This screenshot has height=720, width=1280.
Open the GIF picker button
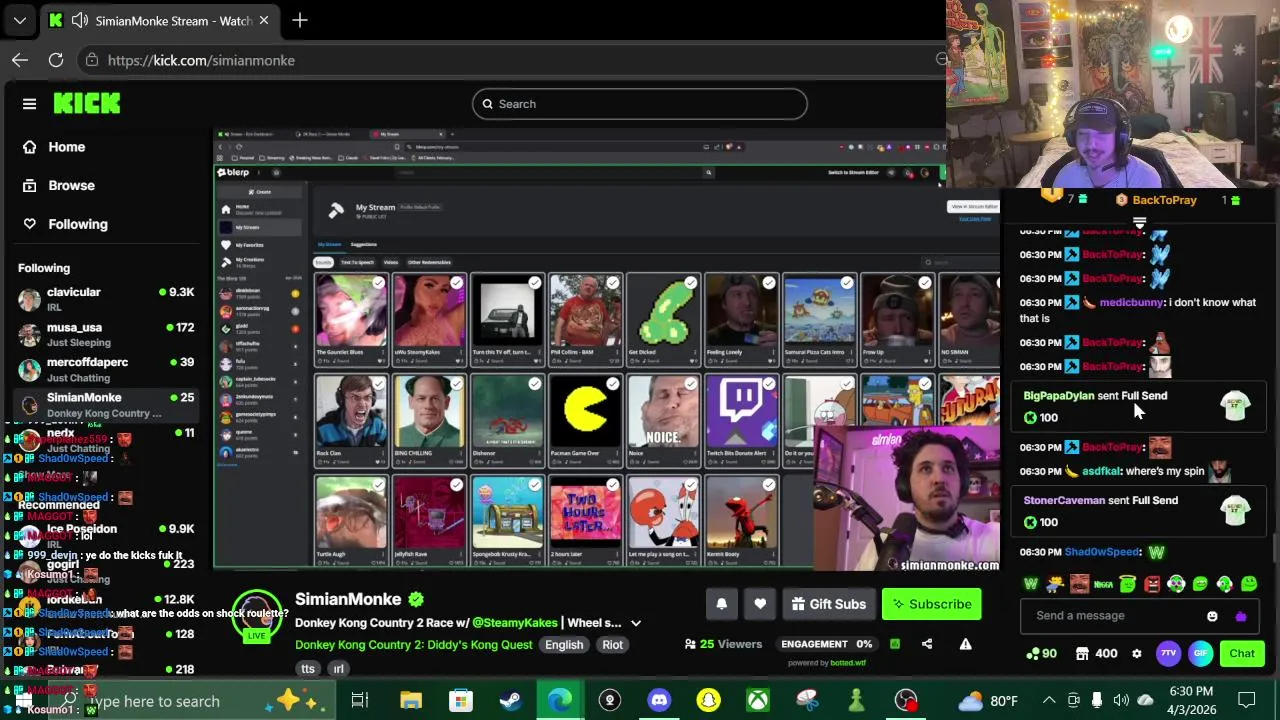point(1200,654)
